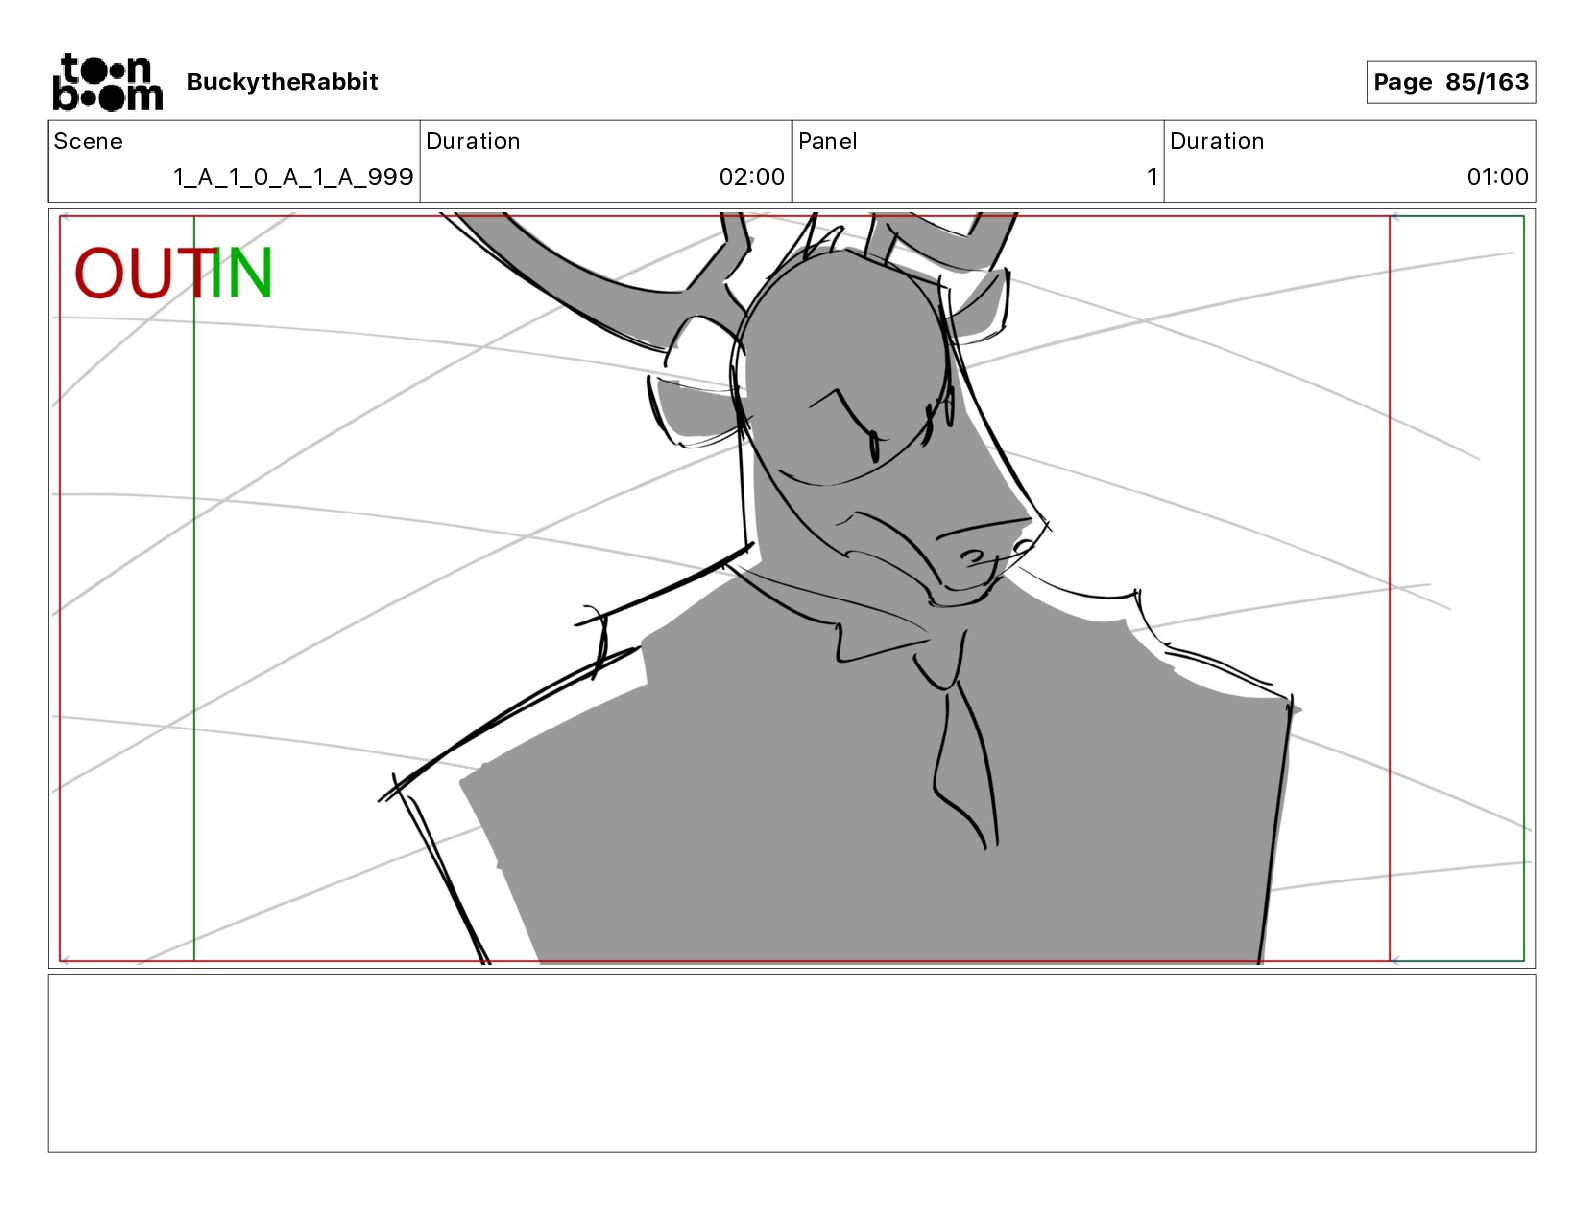Select the panel Duration header label
The width and height of the screenshot is (1584, 1224).
1217,141
